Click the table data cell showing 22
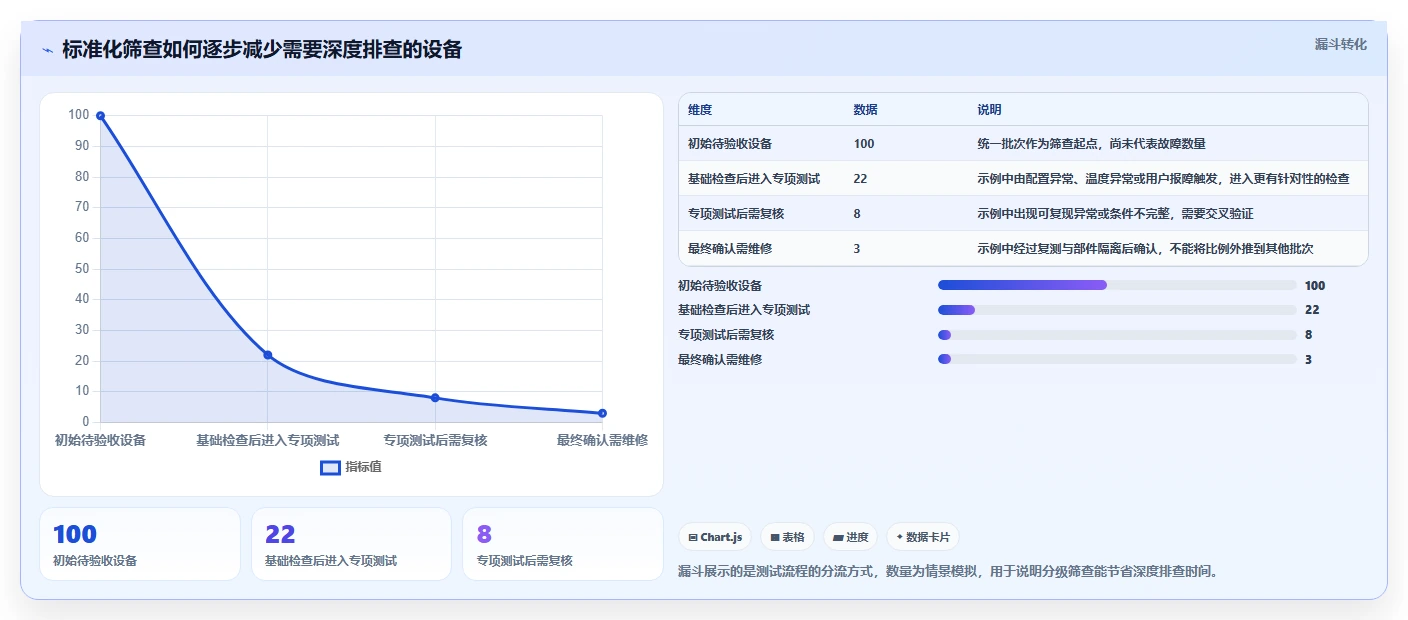The width and height of the screenshot is (1408, 620). 860,179
